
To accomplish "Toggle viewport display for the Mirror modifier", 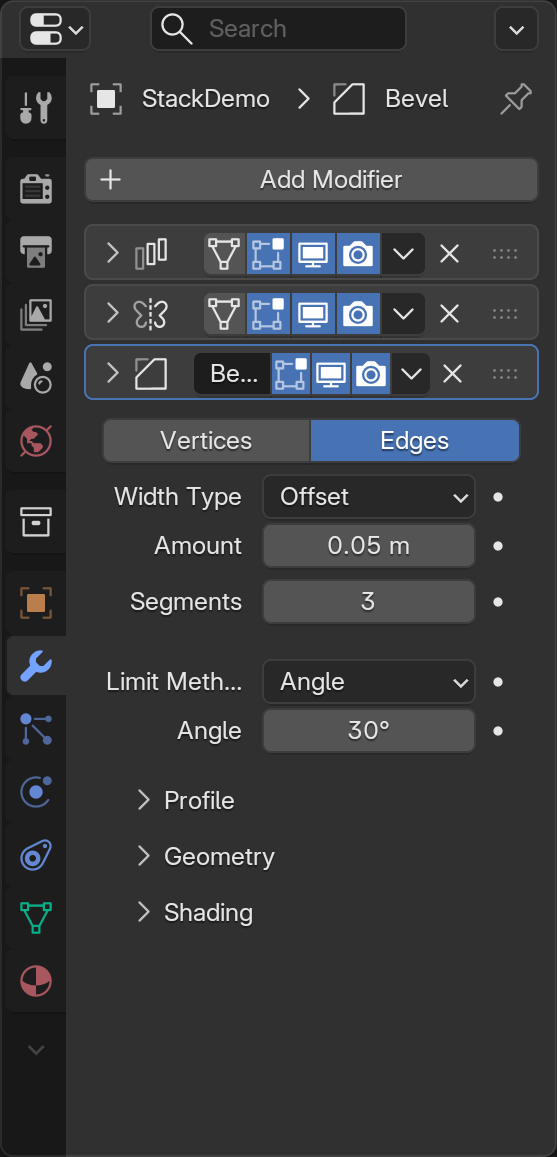I will 314,314.
